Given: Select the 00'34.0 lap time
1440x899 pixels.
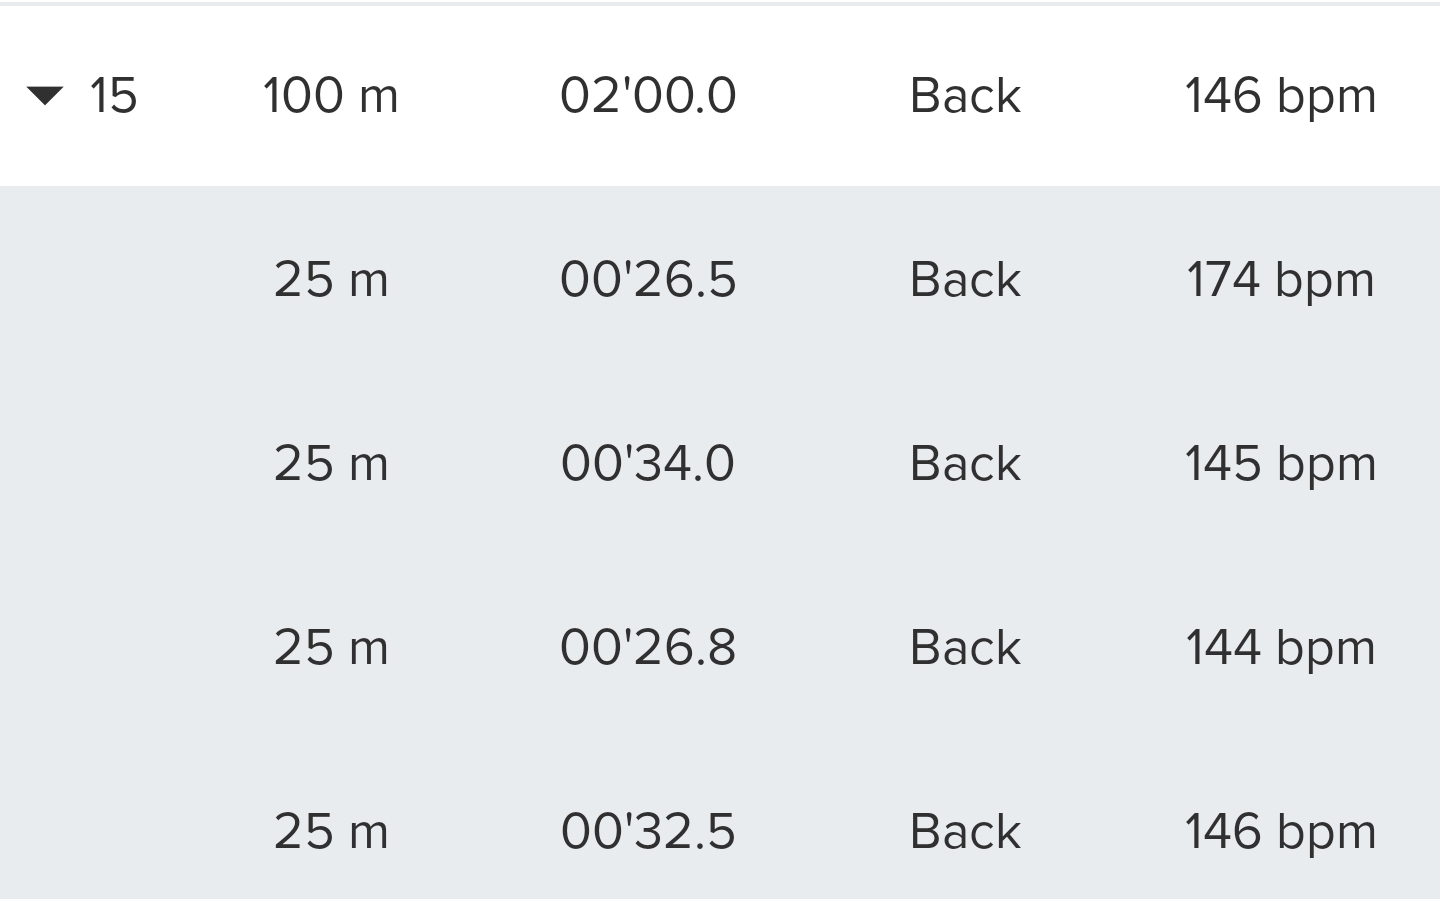Looking at the screenshot, I should [648, 463].
